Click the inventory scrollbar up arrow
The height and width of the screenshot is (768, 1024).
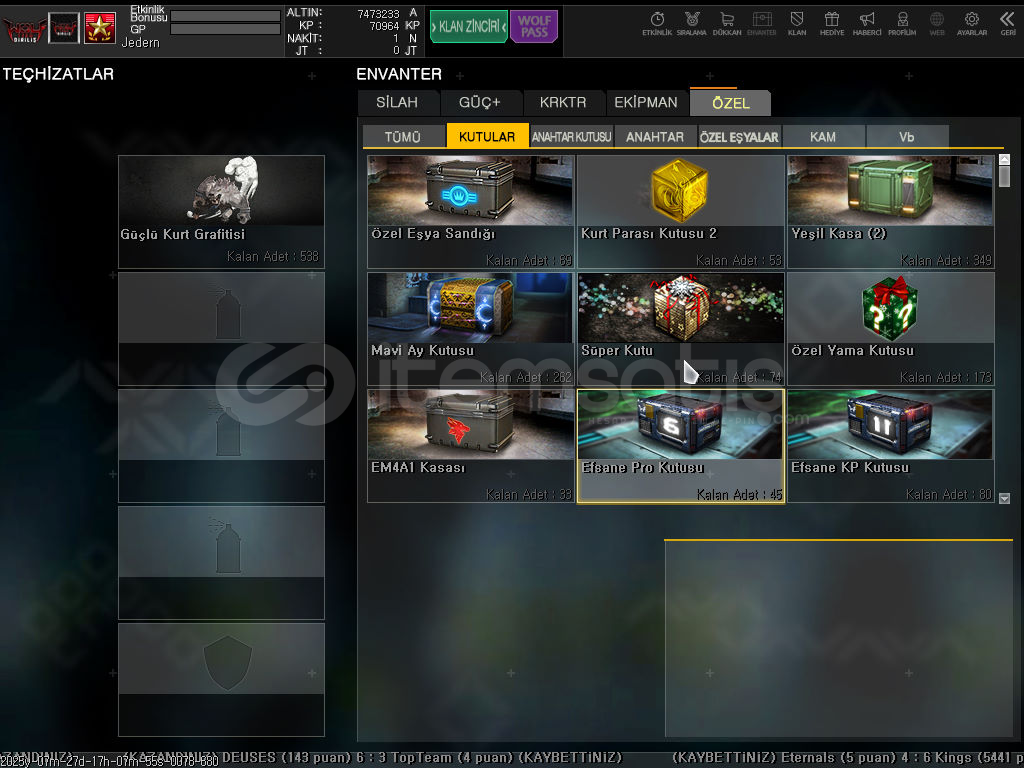pyautogui.click(x=1004, y=159)
